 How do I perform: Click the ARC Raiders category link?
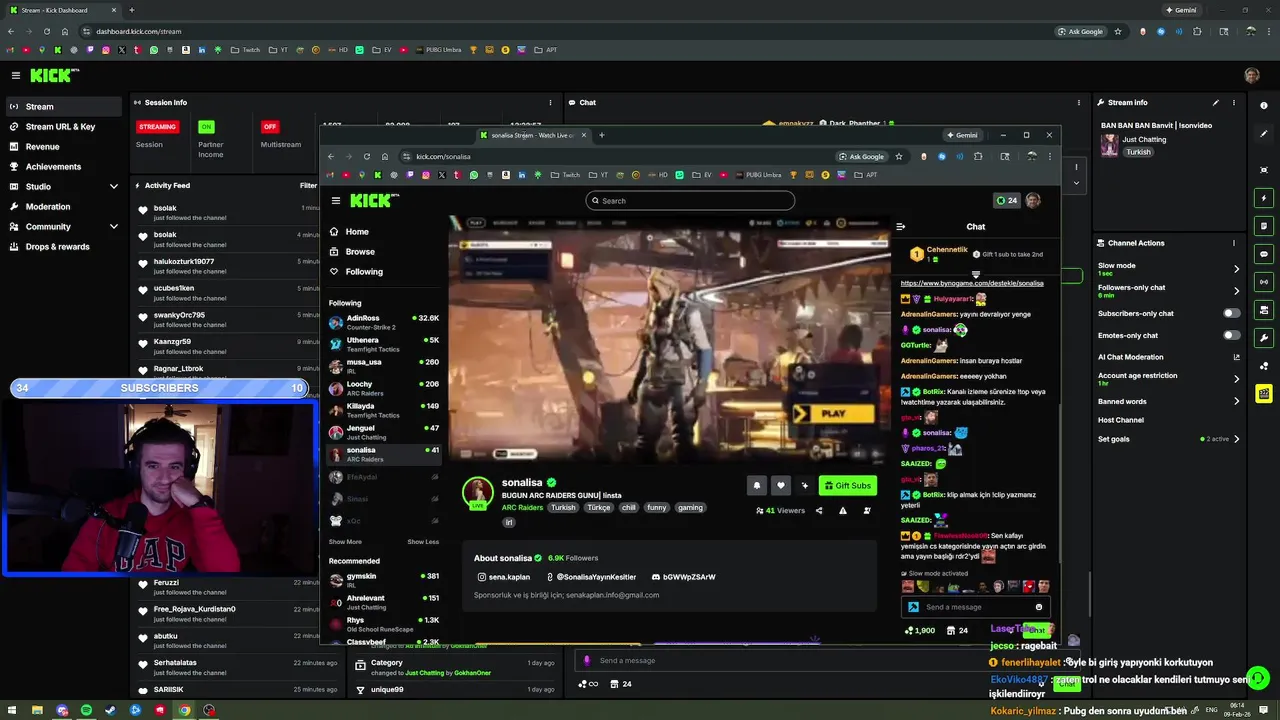[522, 507]
